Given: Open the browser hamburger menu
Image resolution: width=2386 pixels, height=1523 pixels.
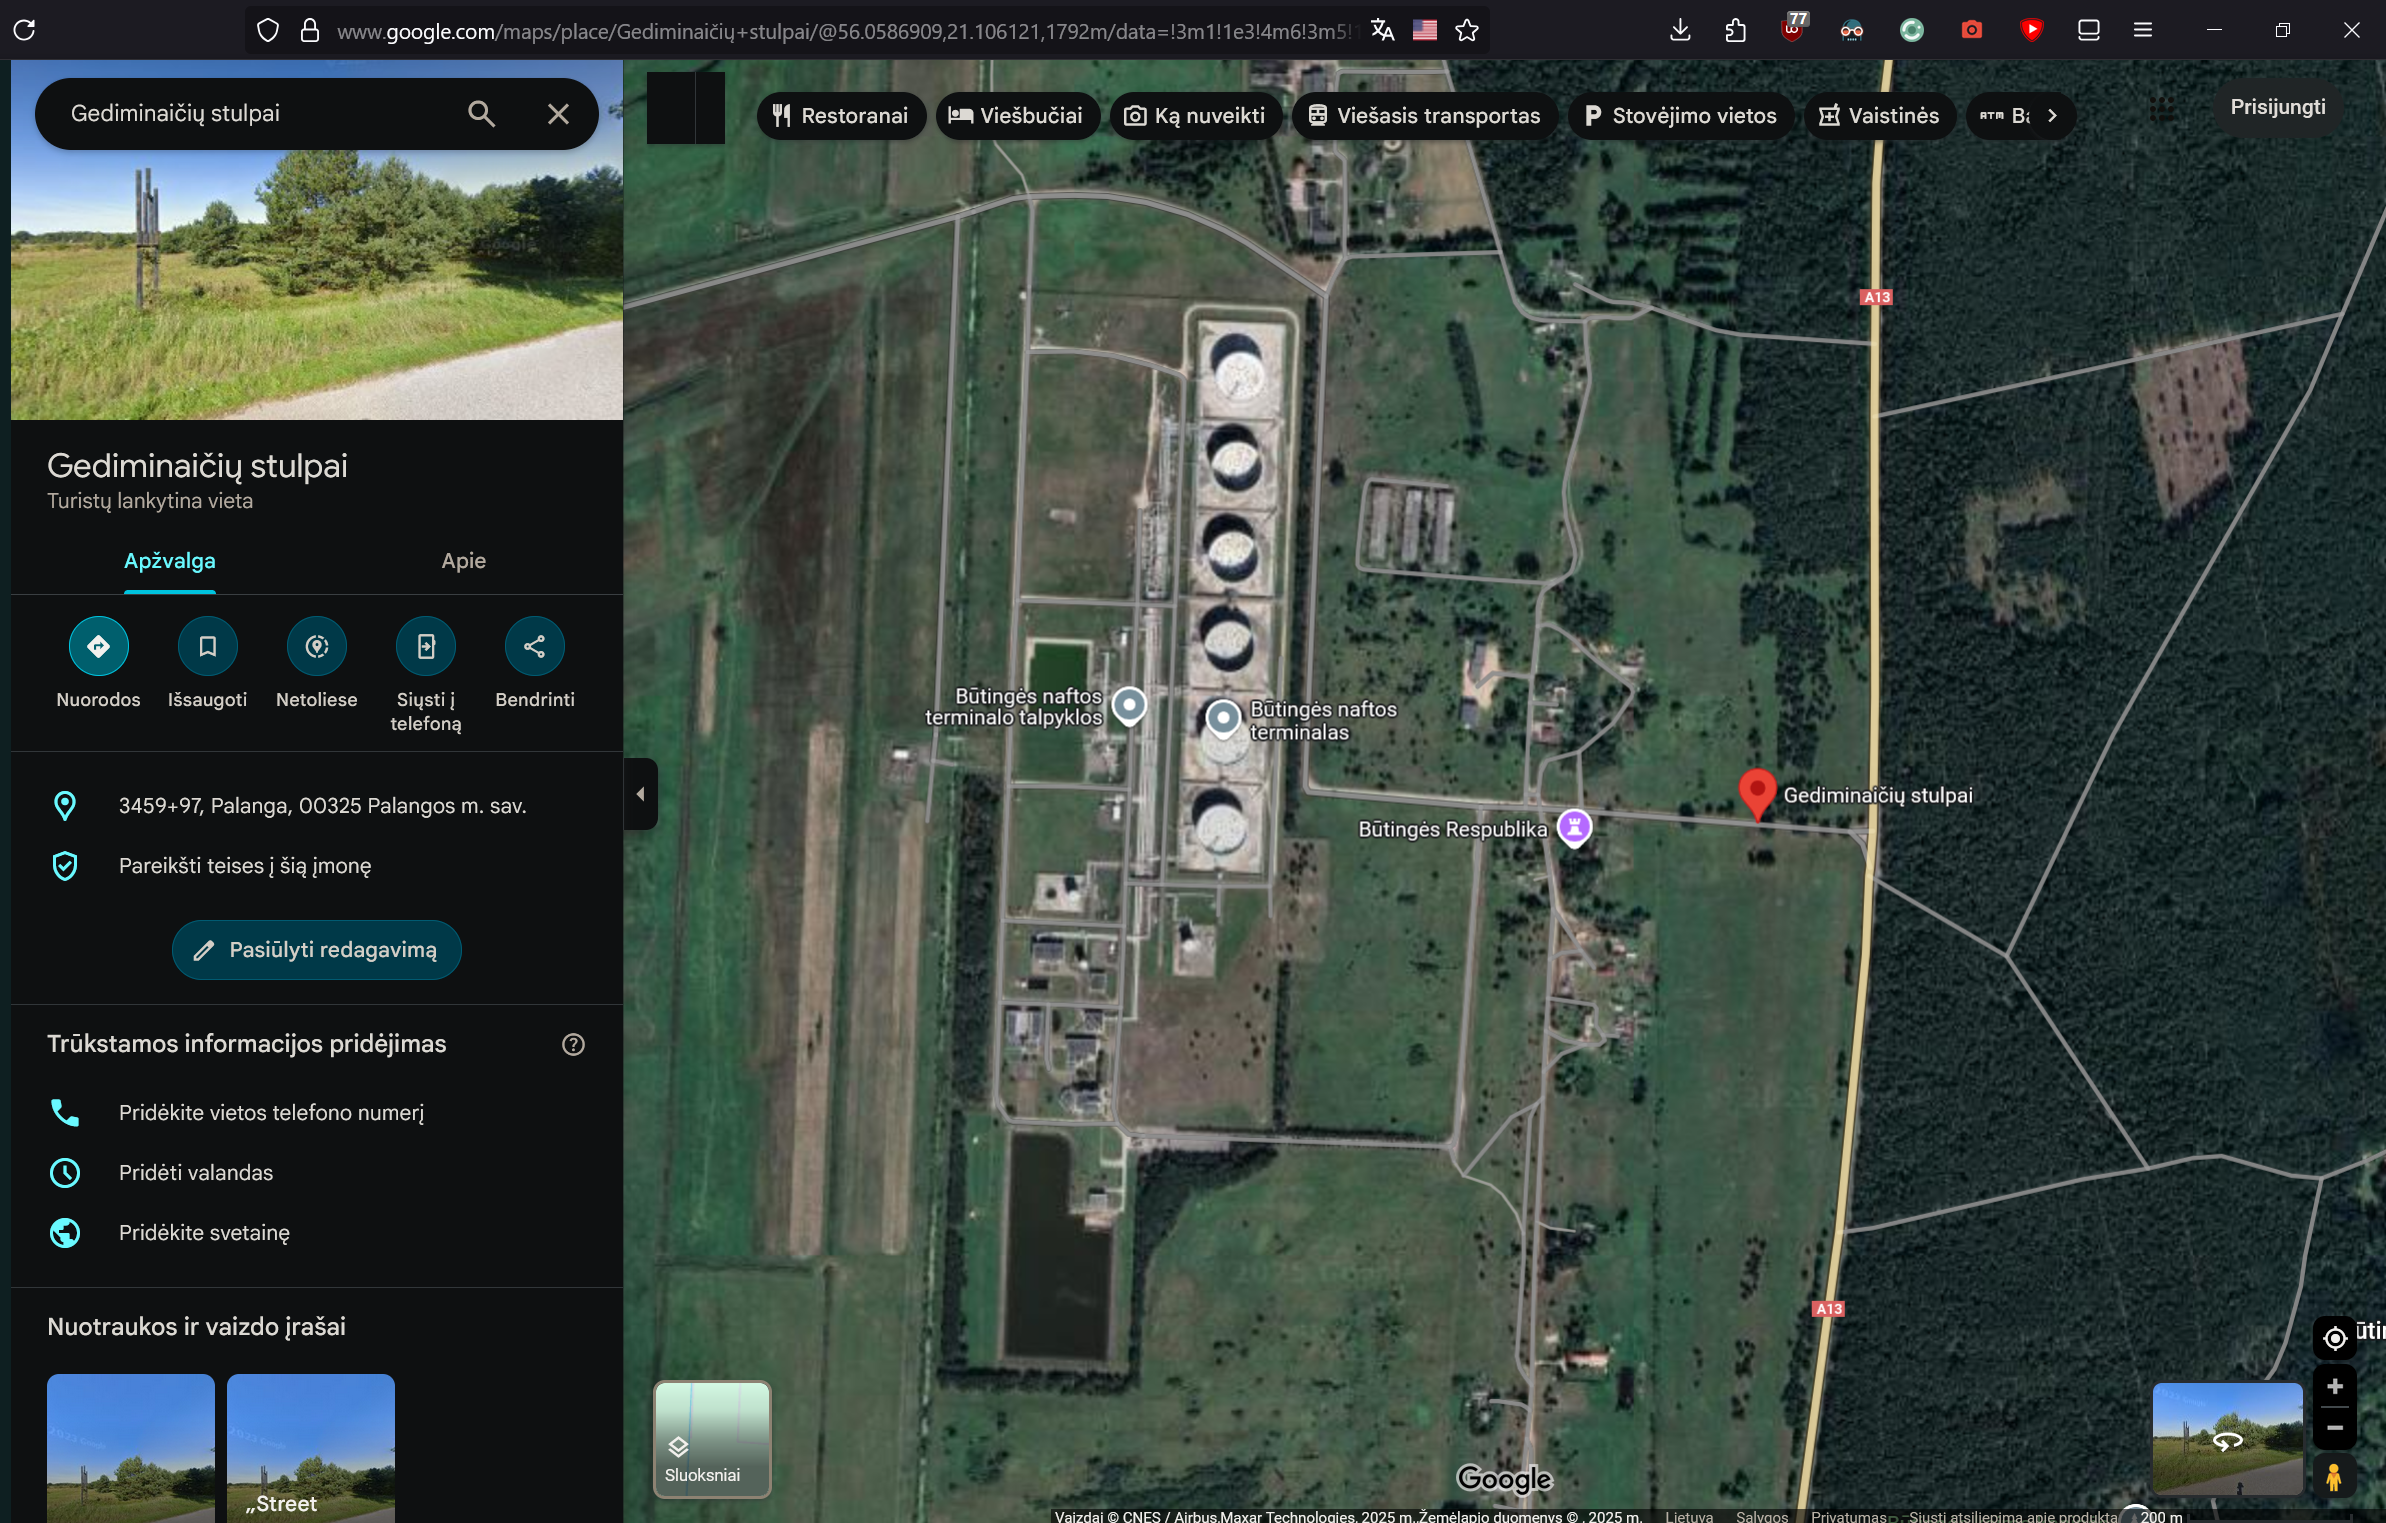Looking at the screenshot, I should point(2142,30).
